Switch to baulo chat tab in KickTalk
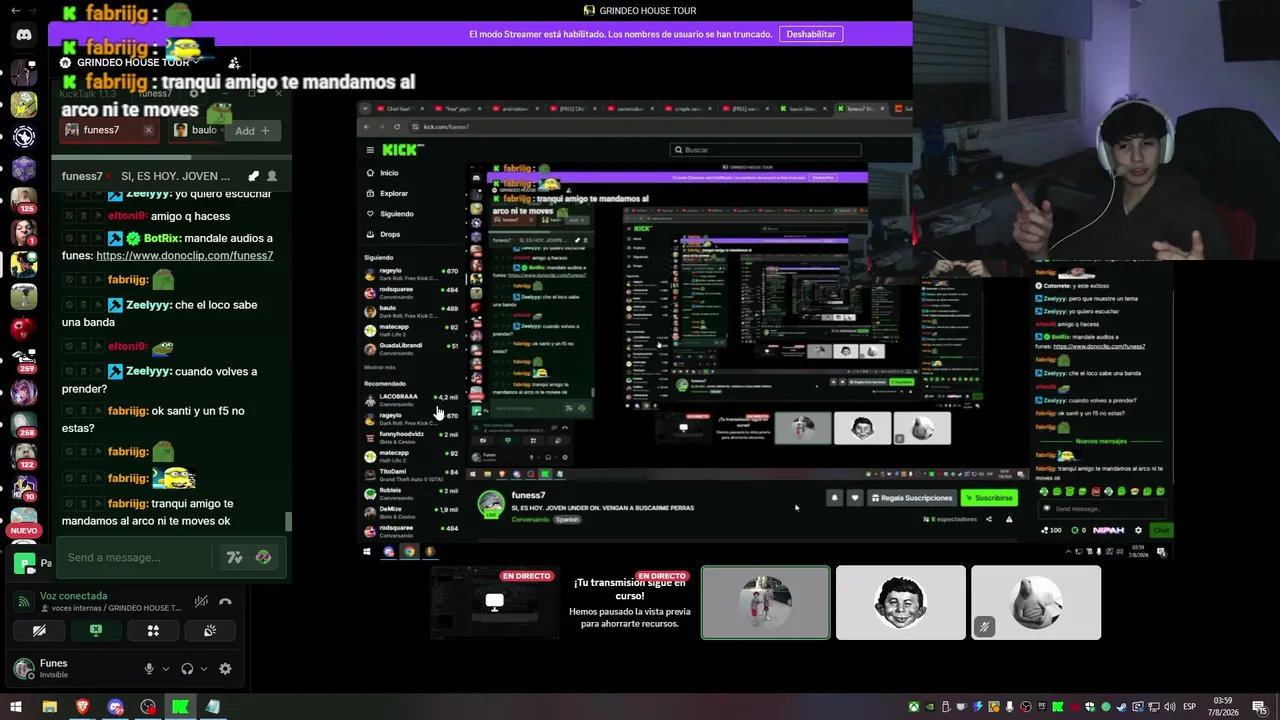The width and height of the screenshot is (1280, 720). pos(195,130)
